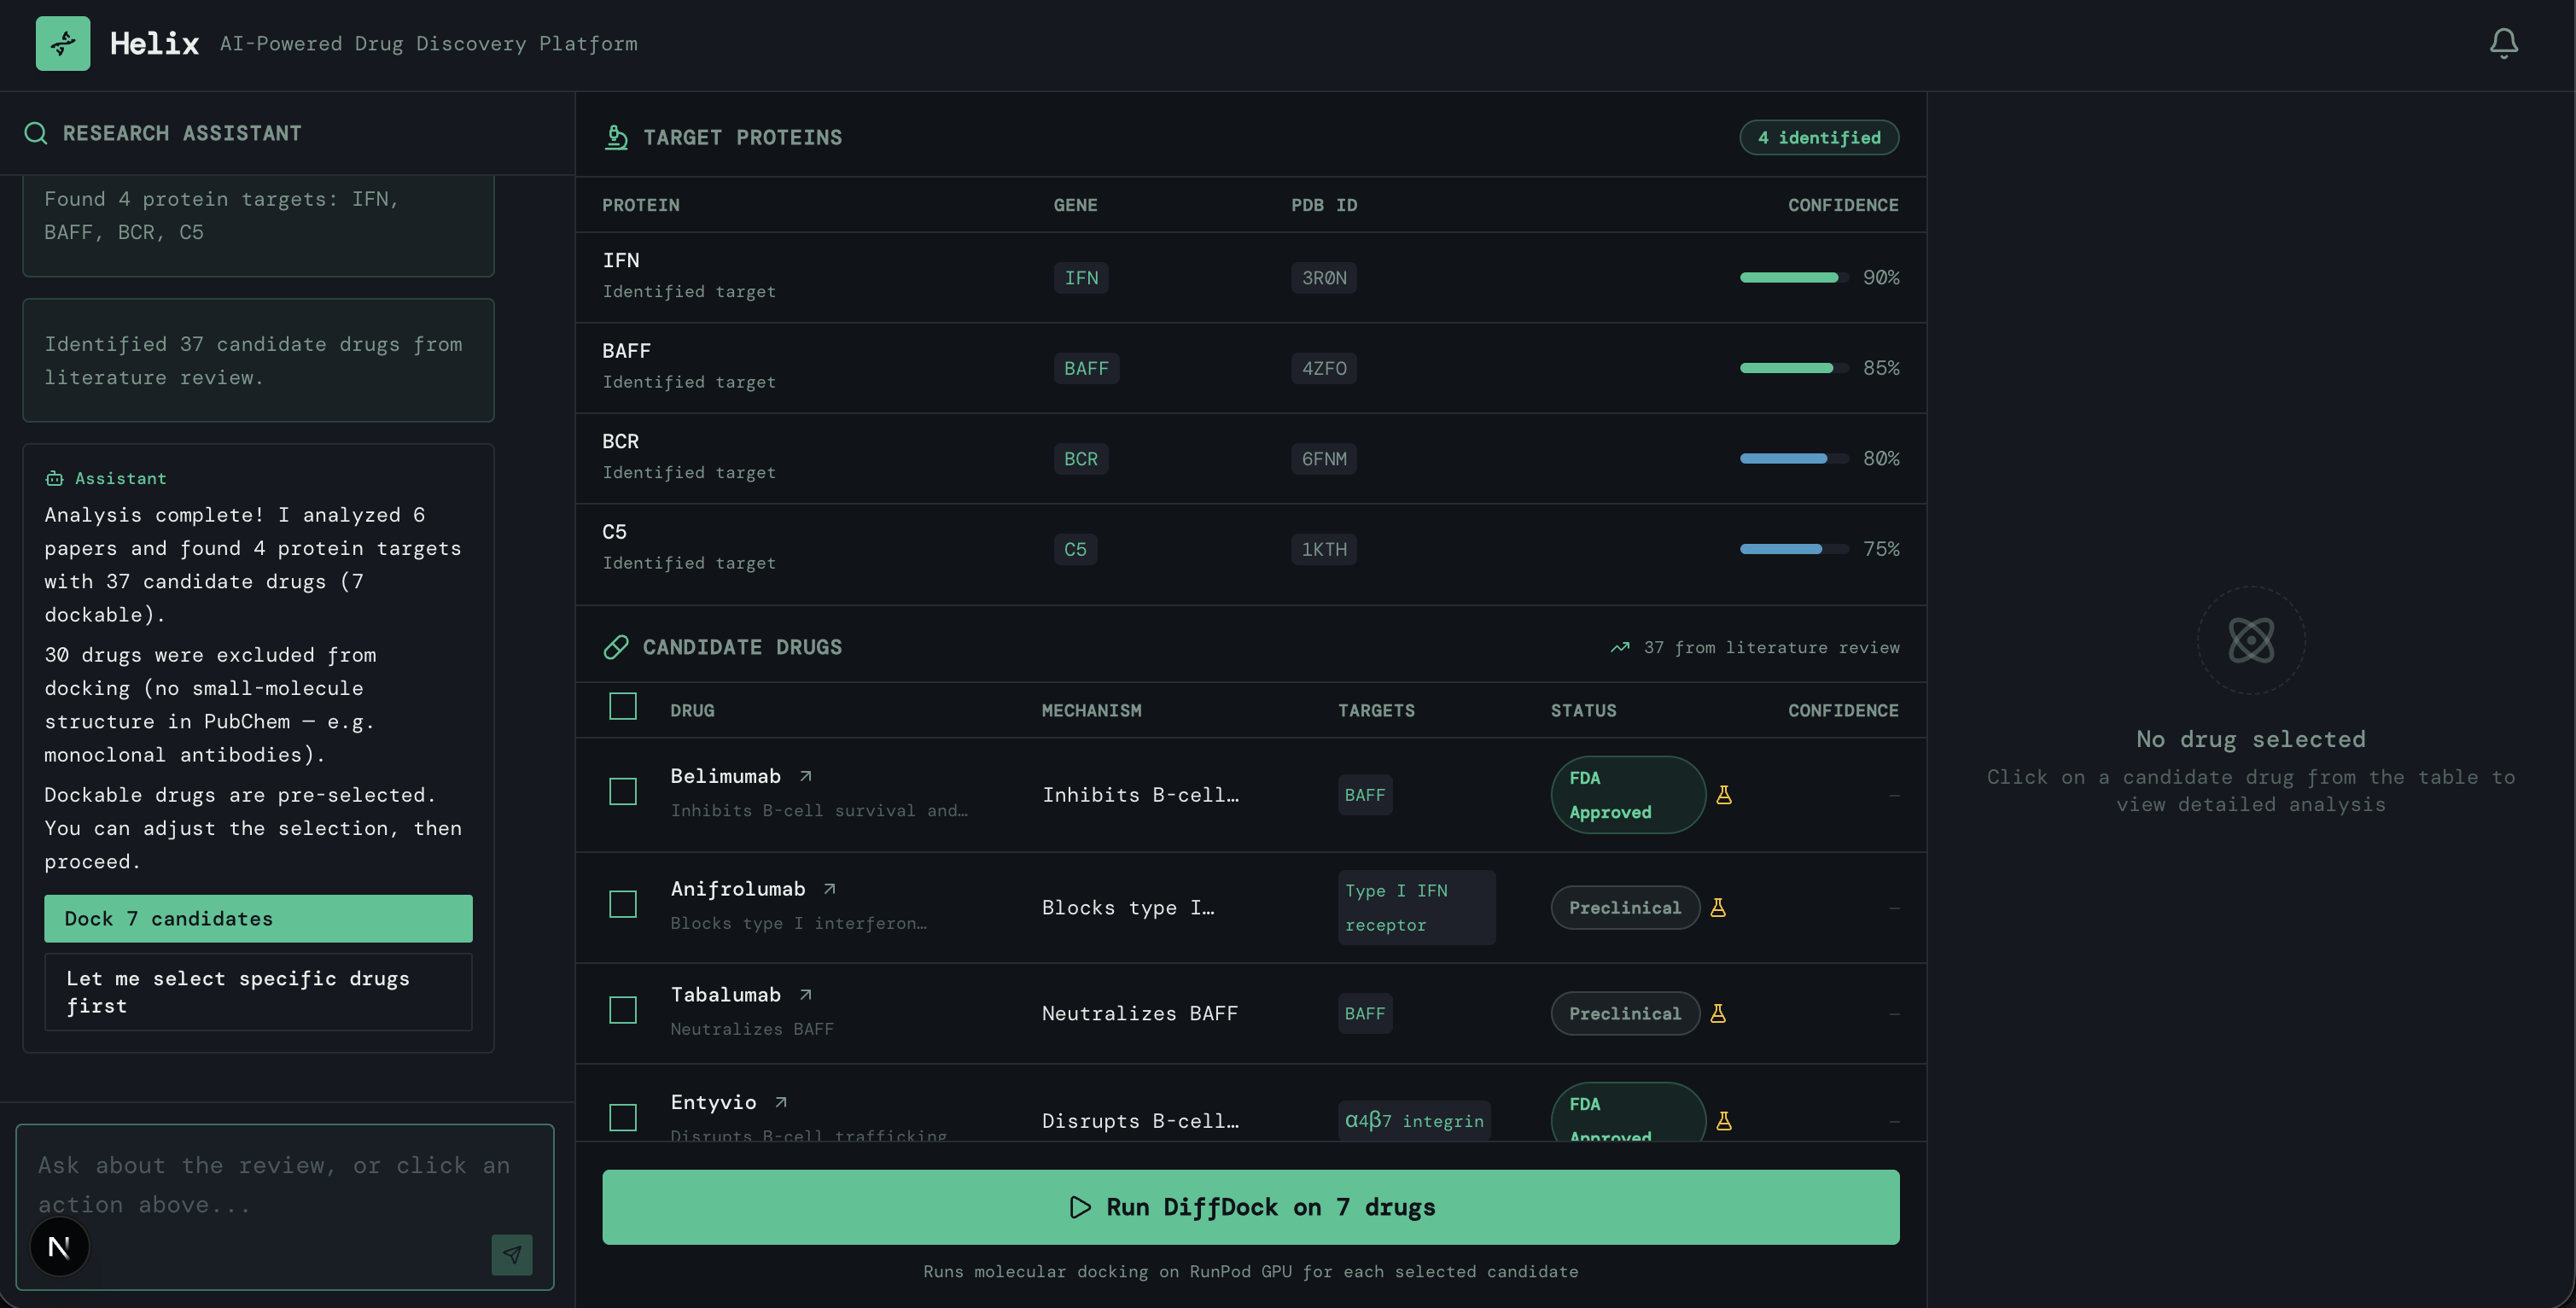Open Belimumab external link arrow
Viewport: 2576px width, 1308px height.
tap(806, 776)
